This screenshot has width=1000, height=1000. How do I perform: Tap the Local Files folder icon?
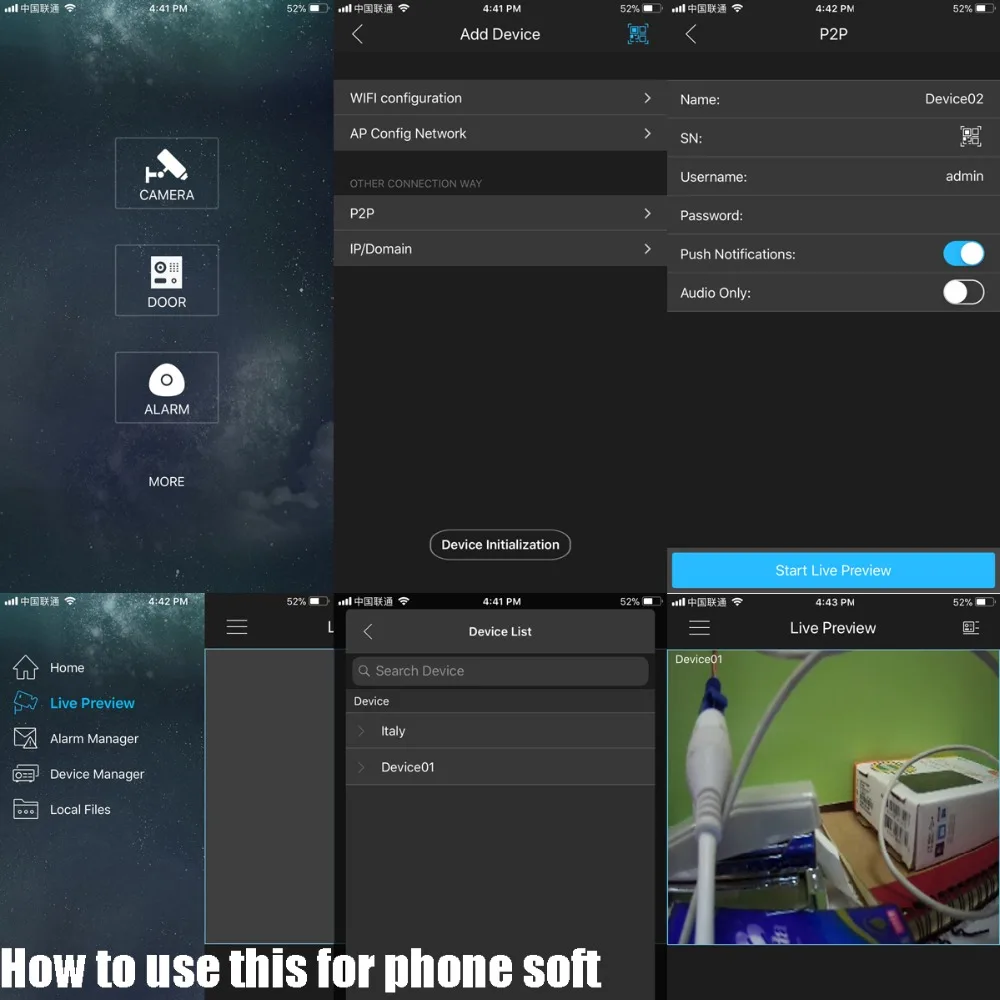(26, 809)
